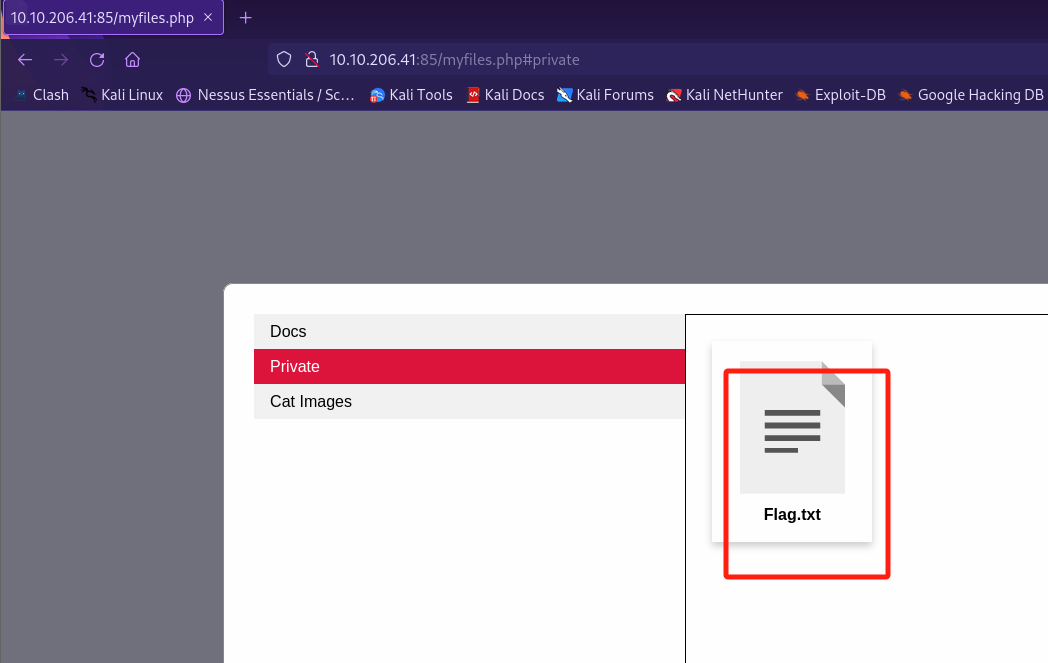Open the Kali Linux bookmark
This screenshot has width=1048, height=663.
[122, 95]
